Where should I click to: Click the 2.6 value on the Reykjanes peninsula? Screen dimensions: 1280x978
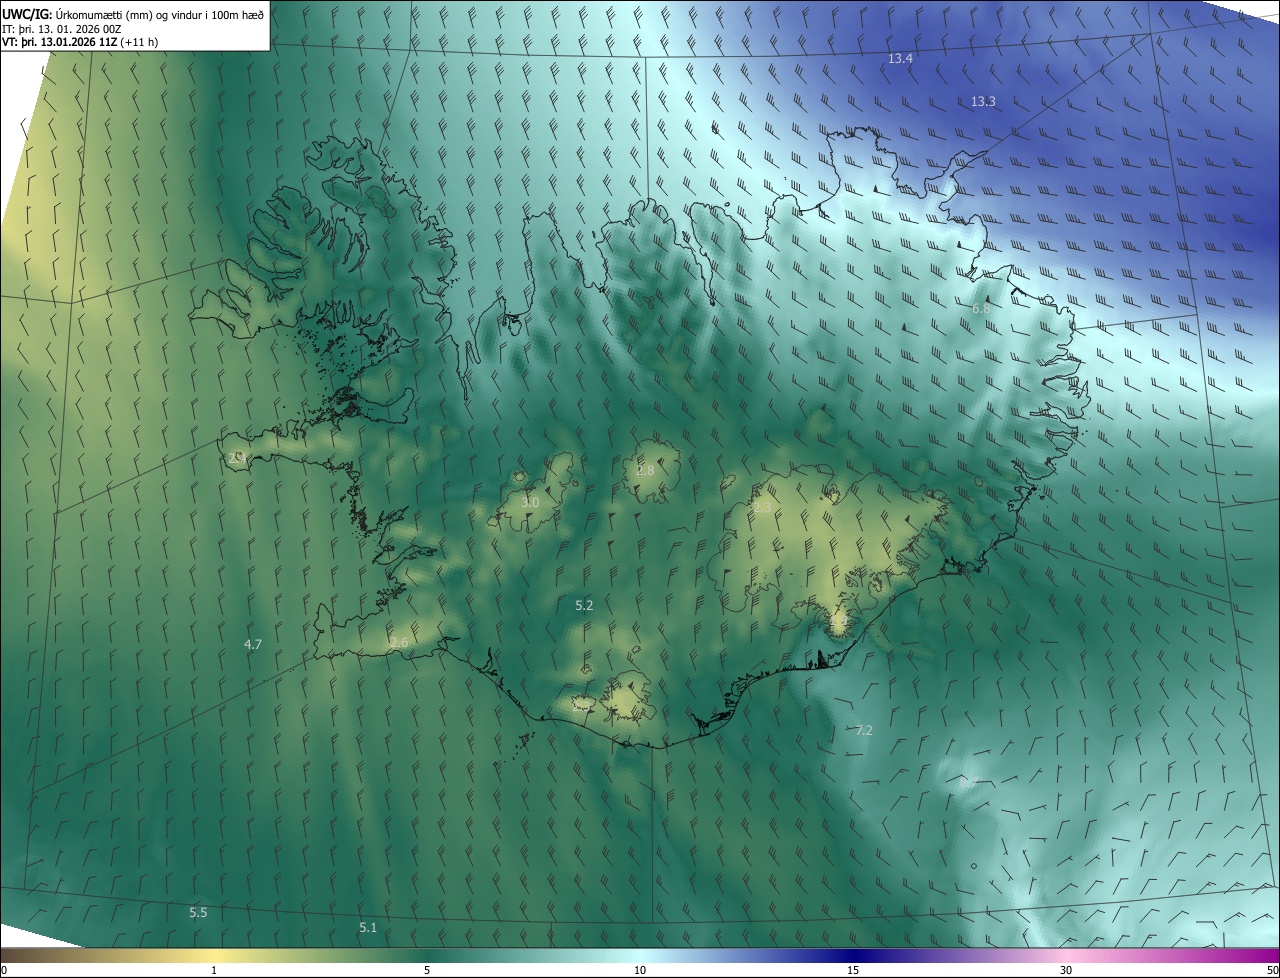[399, 642]
